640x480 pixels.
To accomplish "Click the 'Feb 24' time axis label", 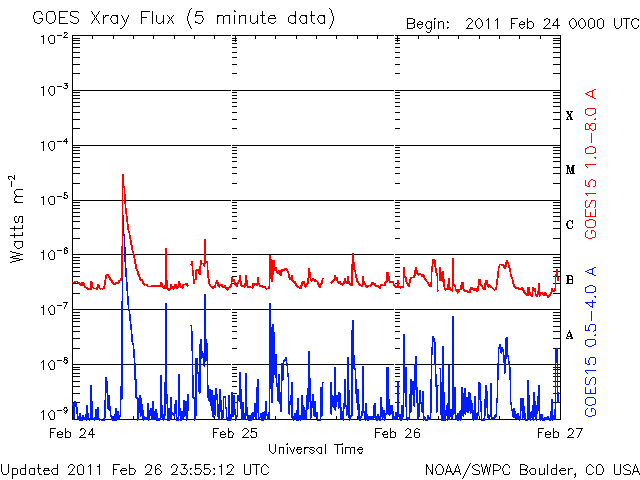I will pyautogui.click(x=74, y=434).
